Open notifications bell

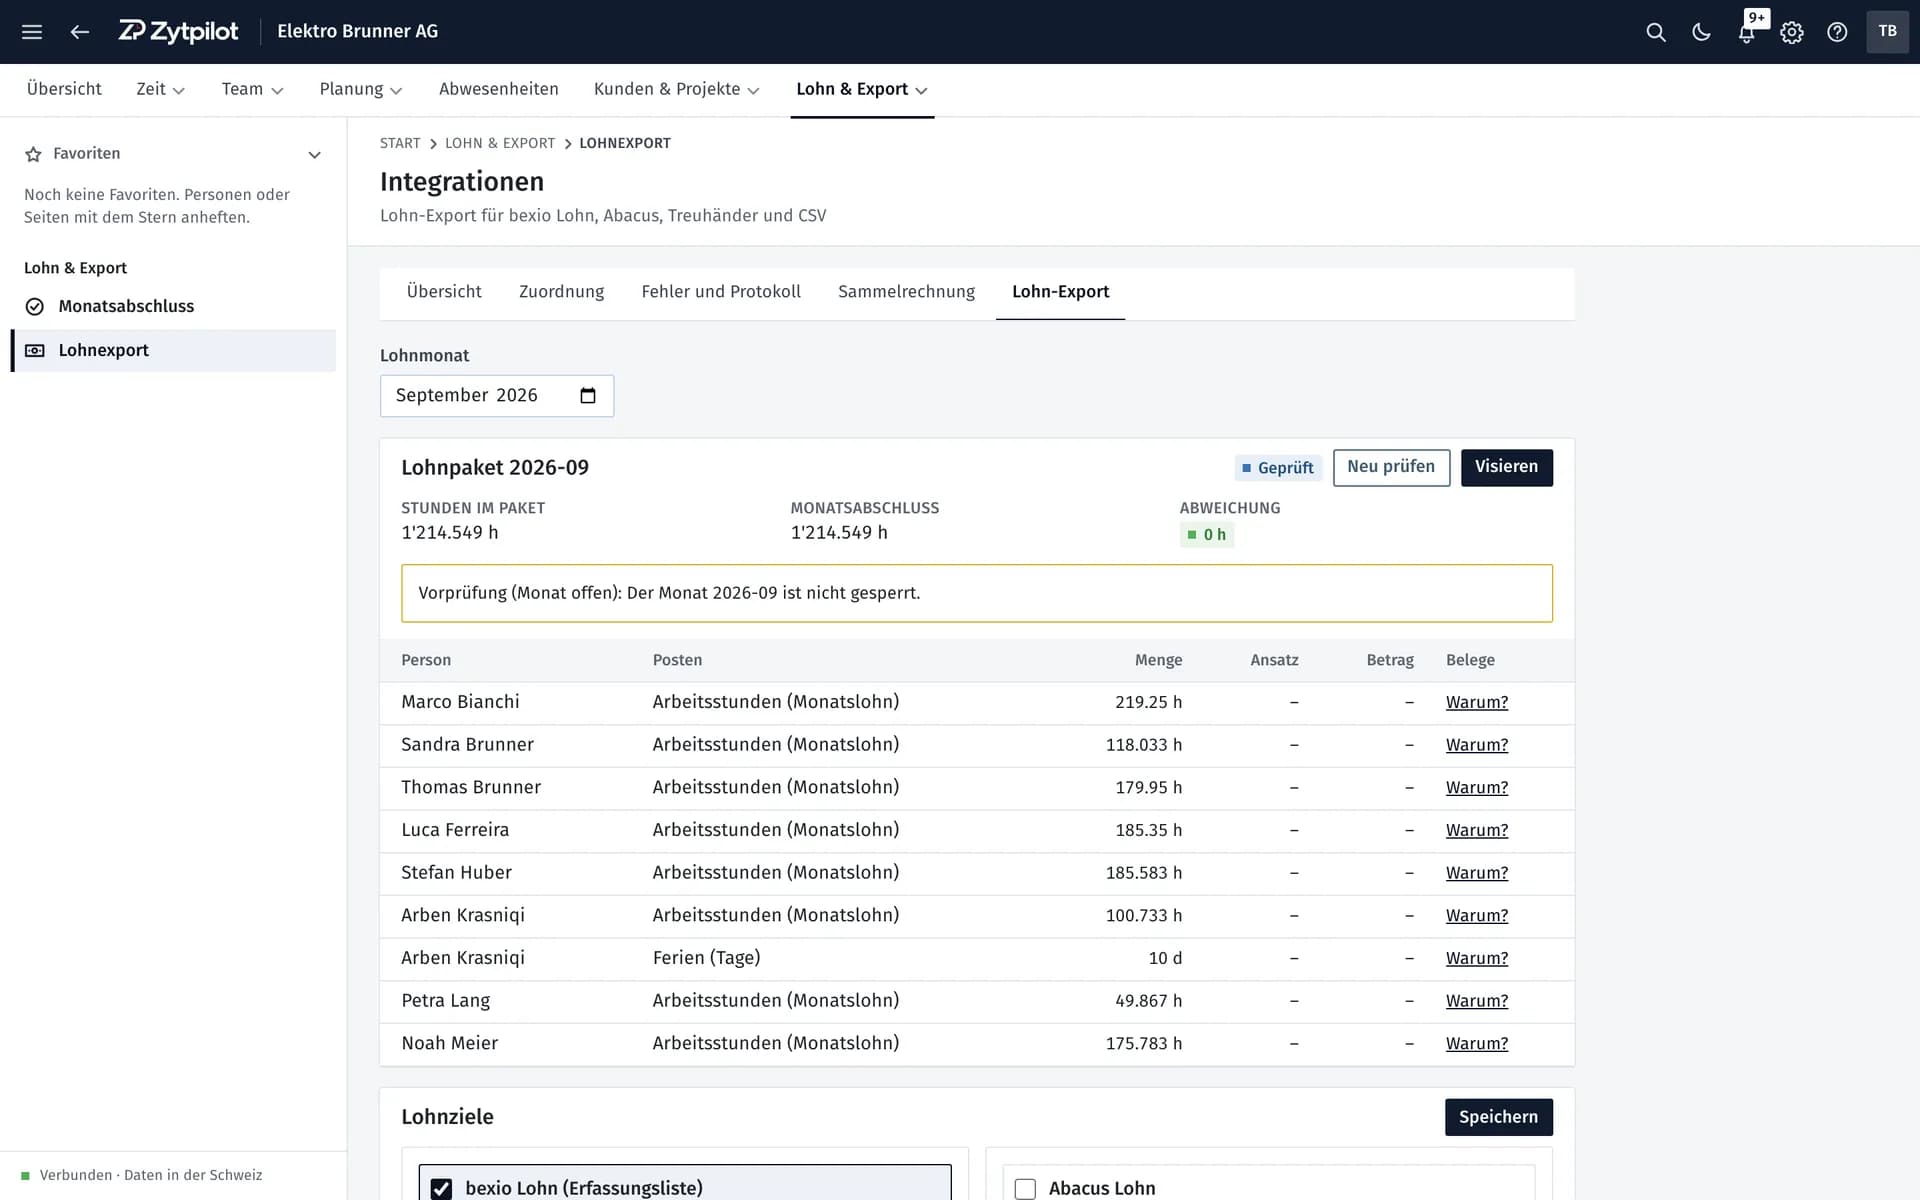click(x=1746, y=32)
